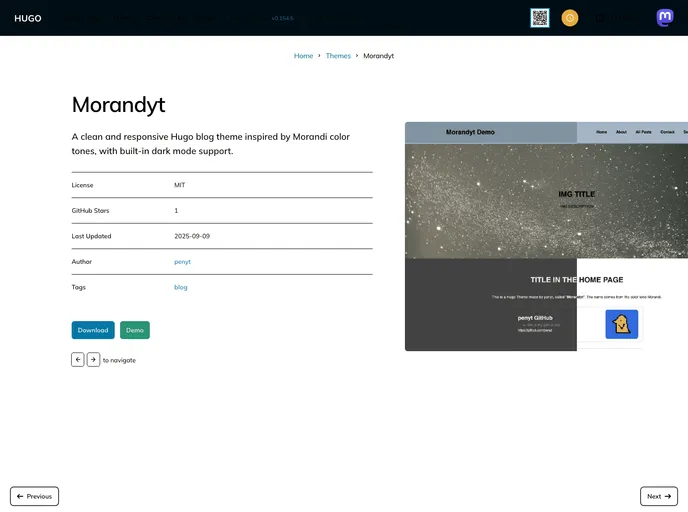Click the QR code icon in header

540,18
